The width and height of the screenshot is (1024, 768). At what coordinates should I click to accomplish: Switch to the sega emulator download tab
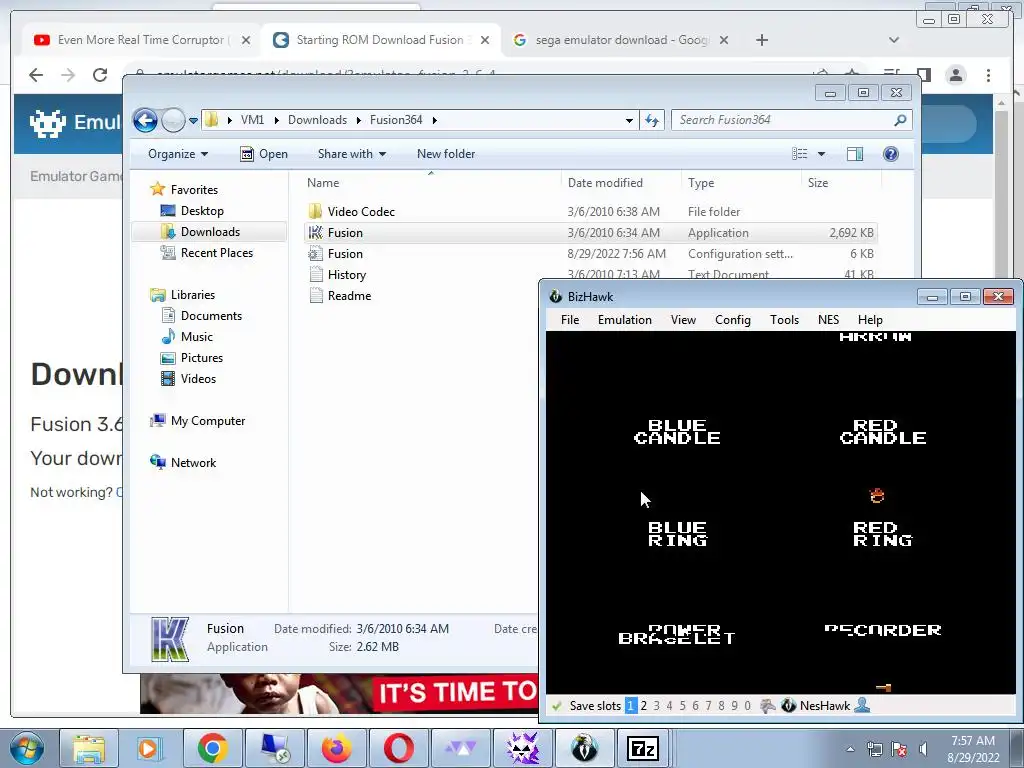[x=621, y=40]
